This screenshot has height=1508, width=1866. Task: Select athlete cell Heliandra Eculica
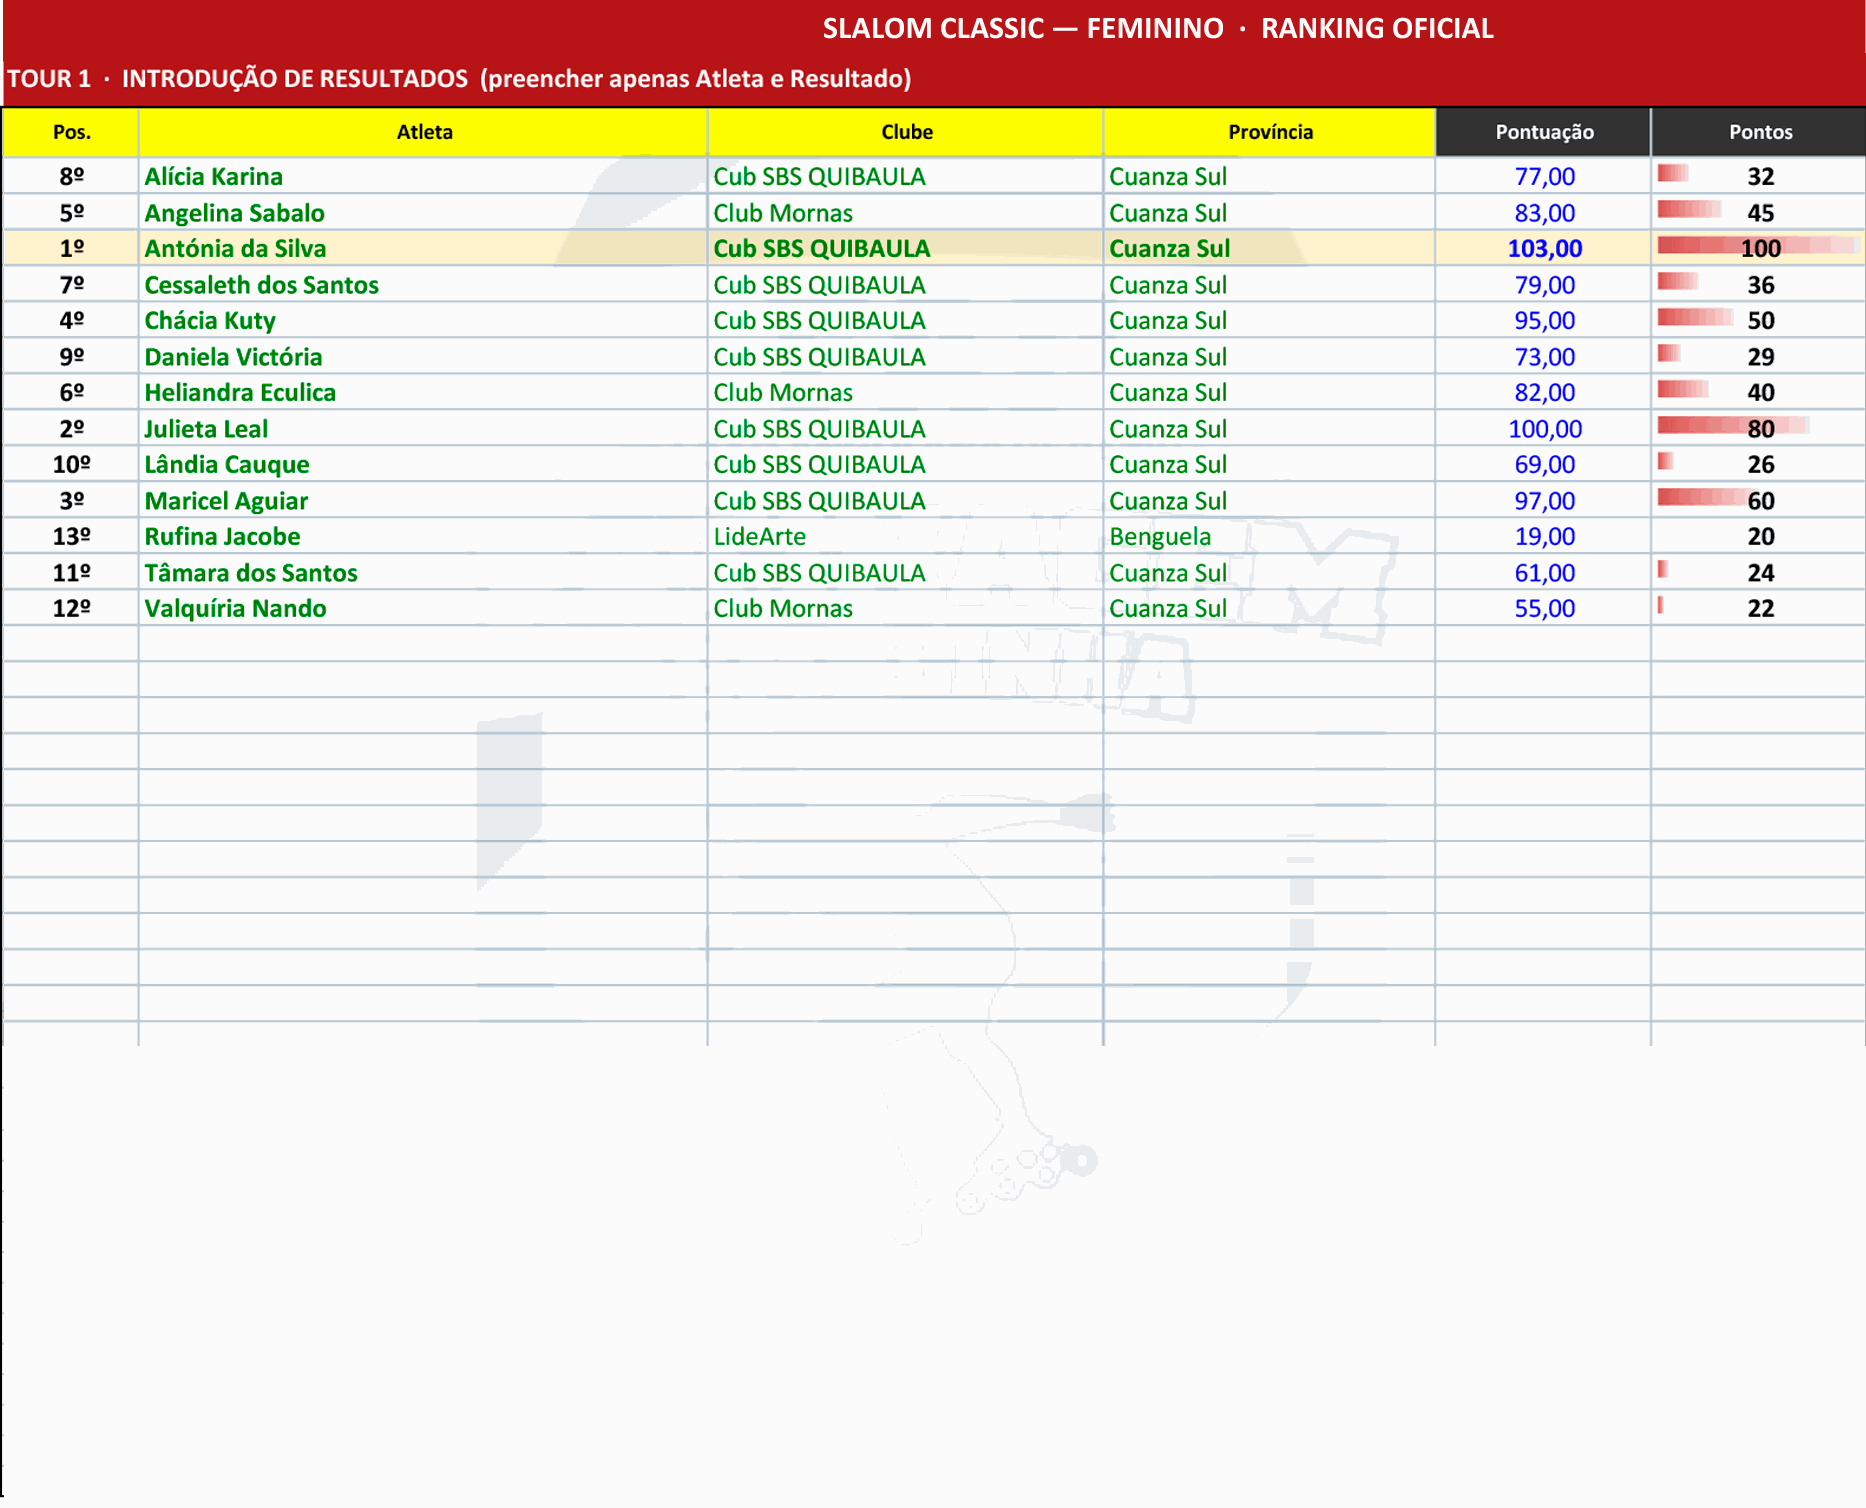click(x=423, y=392)
